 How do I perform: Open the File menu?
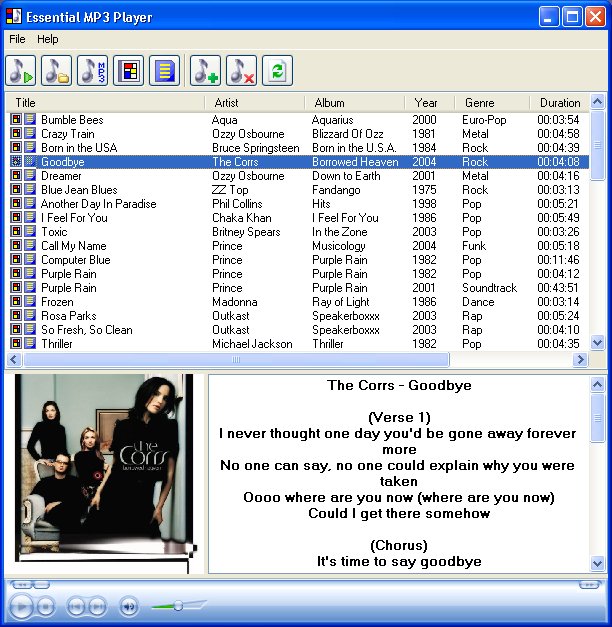[17, 39]
